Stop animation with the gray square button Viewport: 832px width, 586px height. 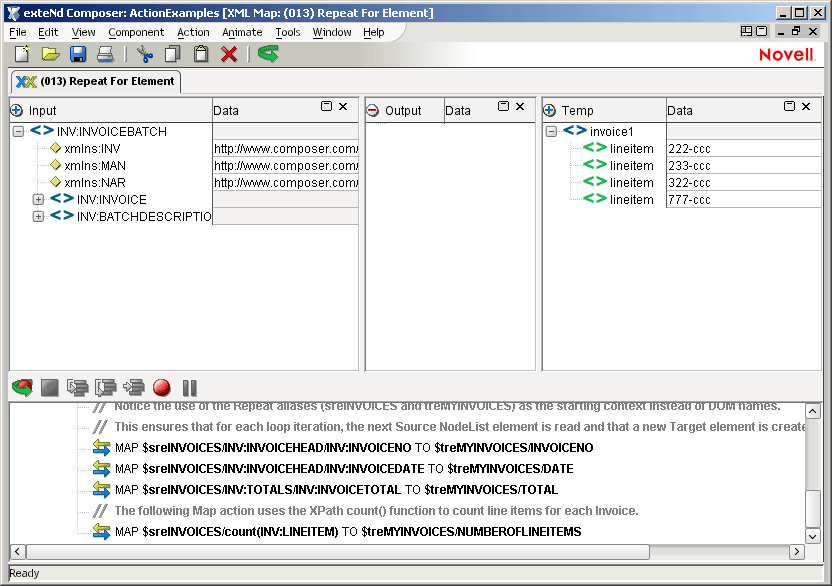(x=50, y=387)
